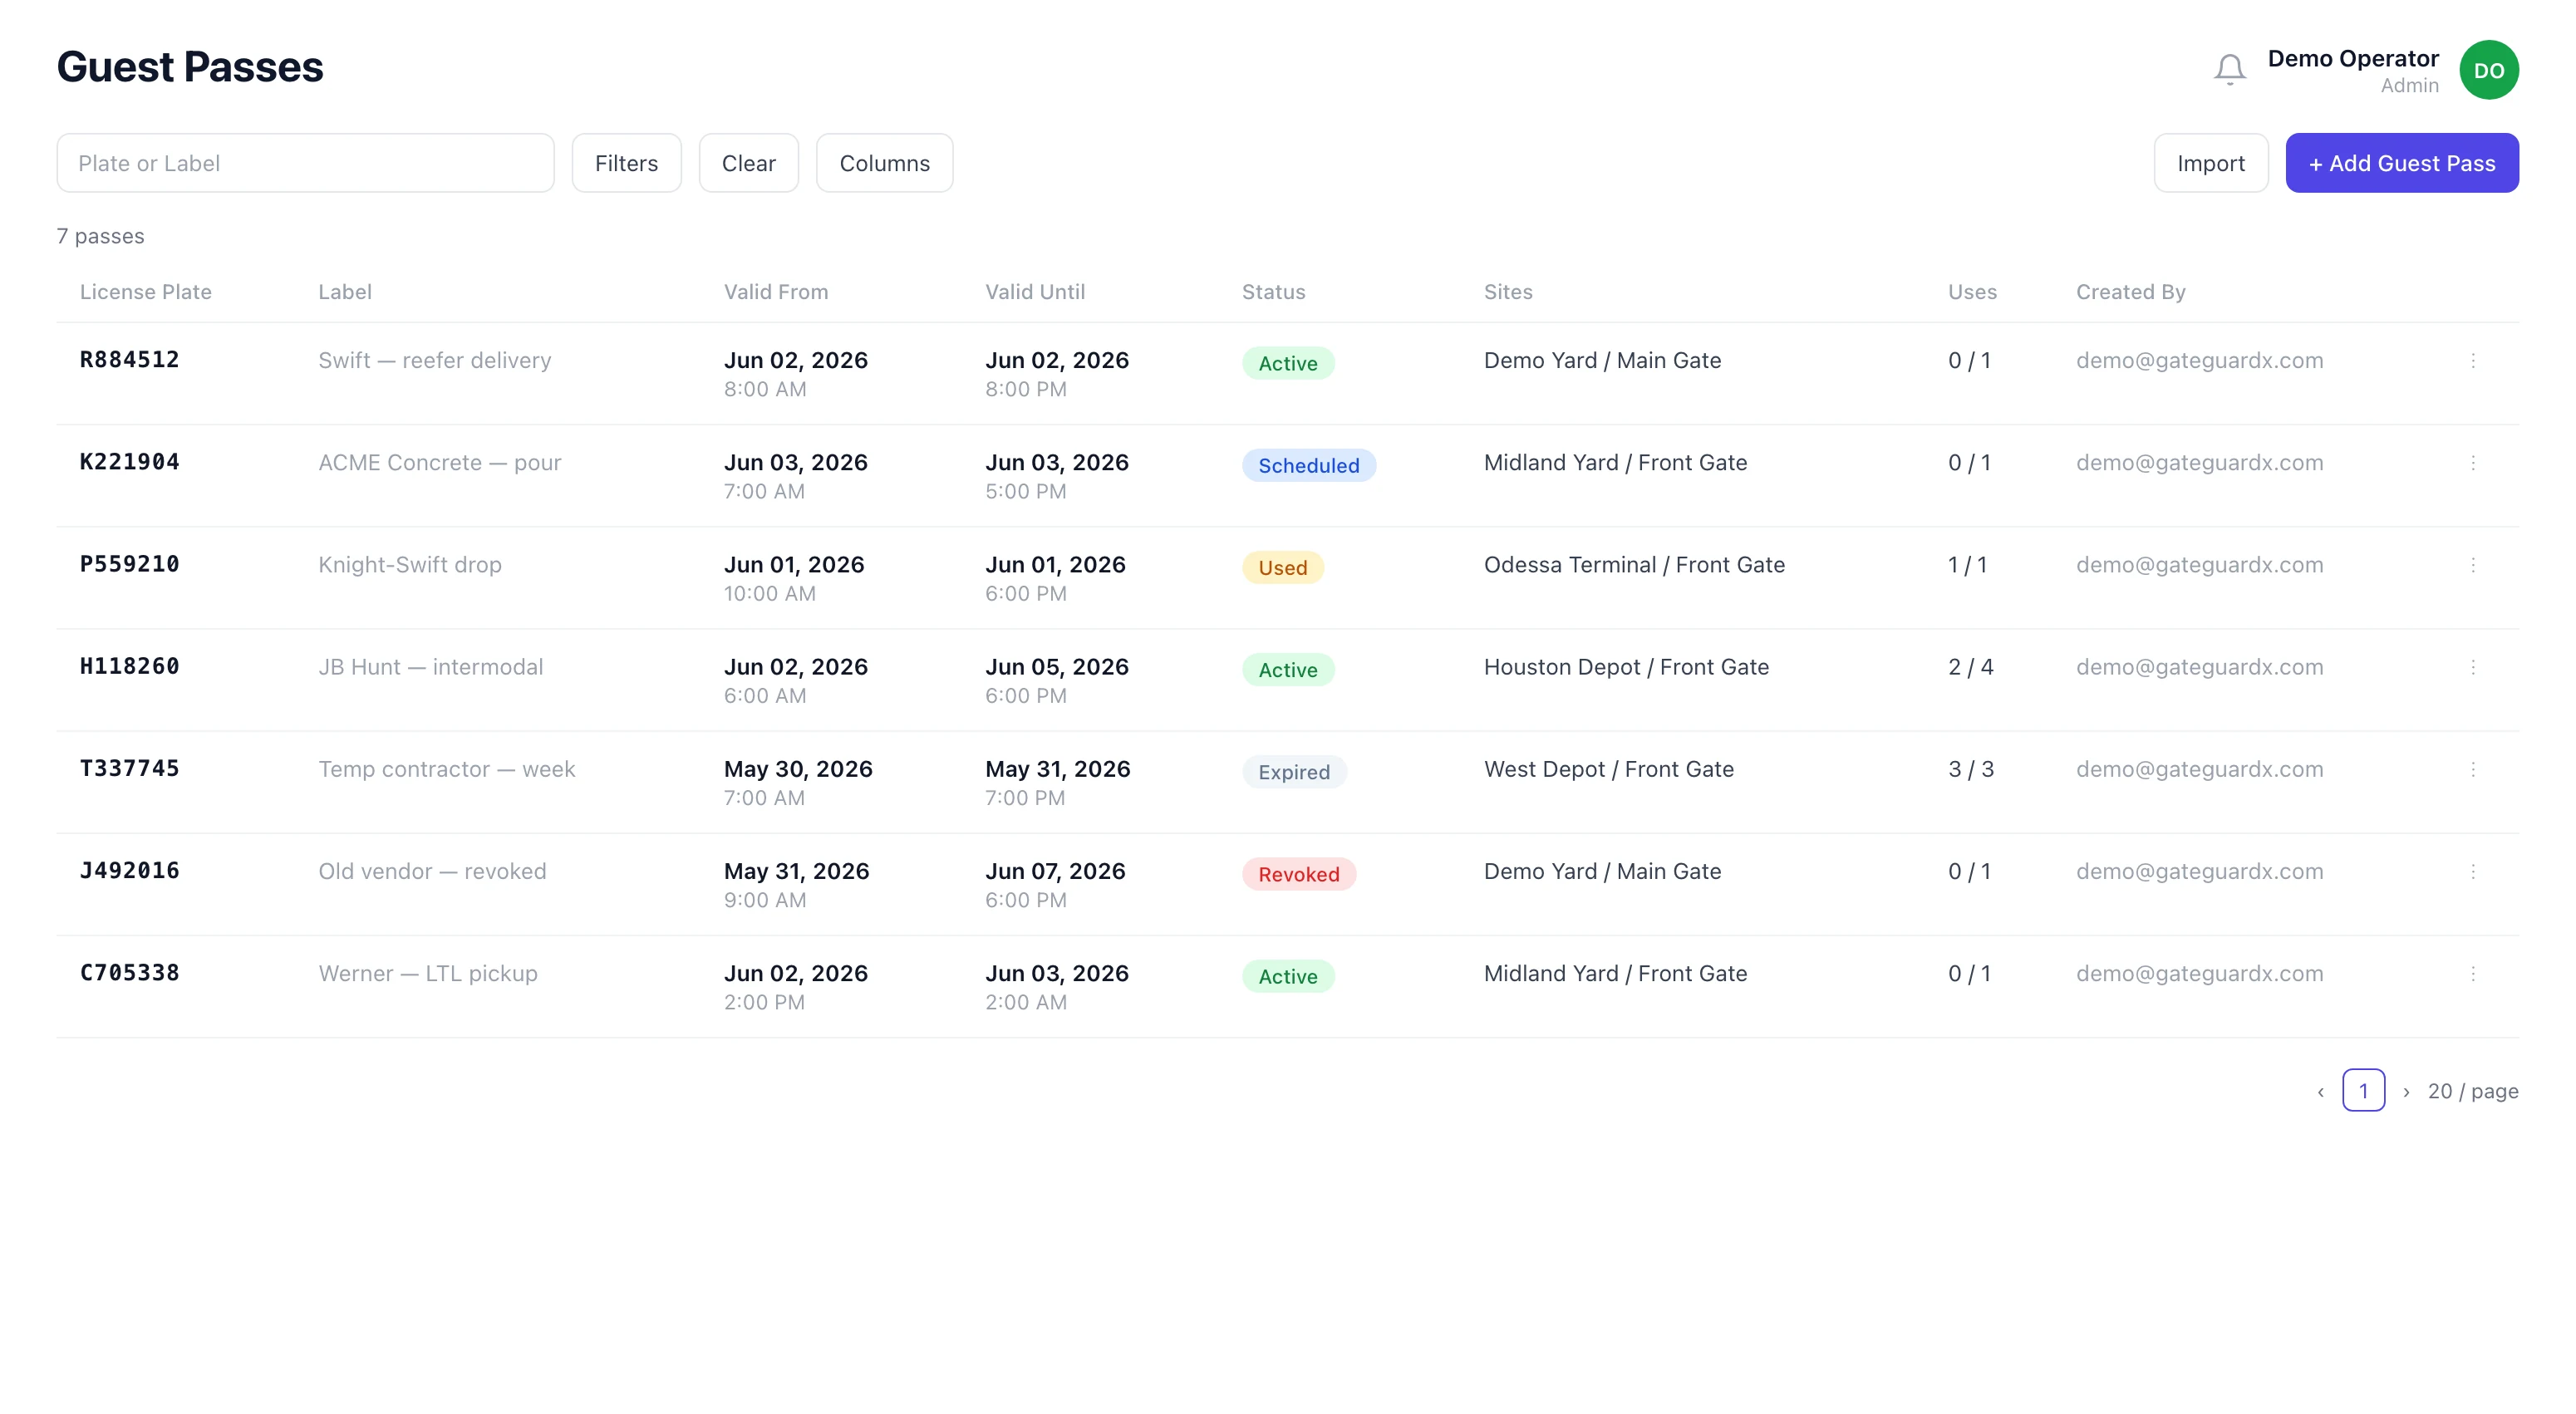2576x1414 pixels.
Task: Click label Werner — LTL pickup
Action: pyautogui.click(x=427, y=972)
